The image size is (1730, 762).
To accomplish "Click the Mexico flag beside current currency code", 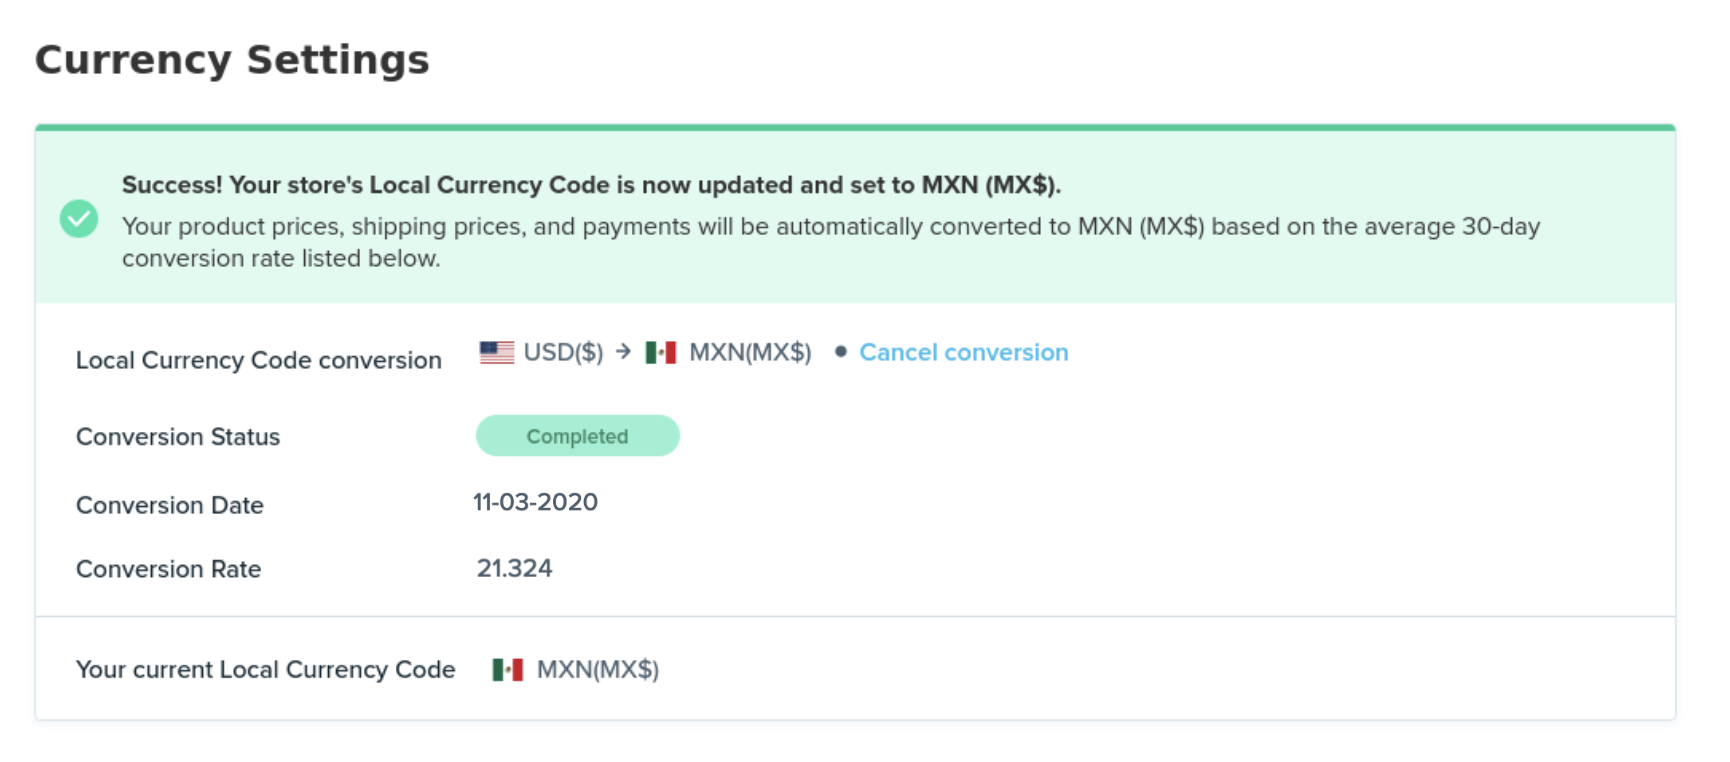I will (508, 669).
